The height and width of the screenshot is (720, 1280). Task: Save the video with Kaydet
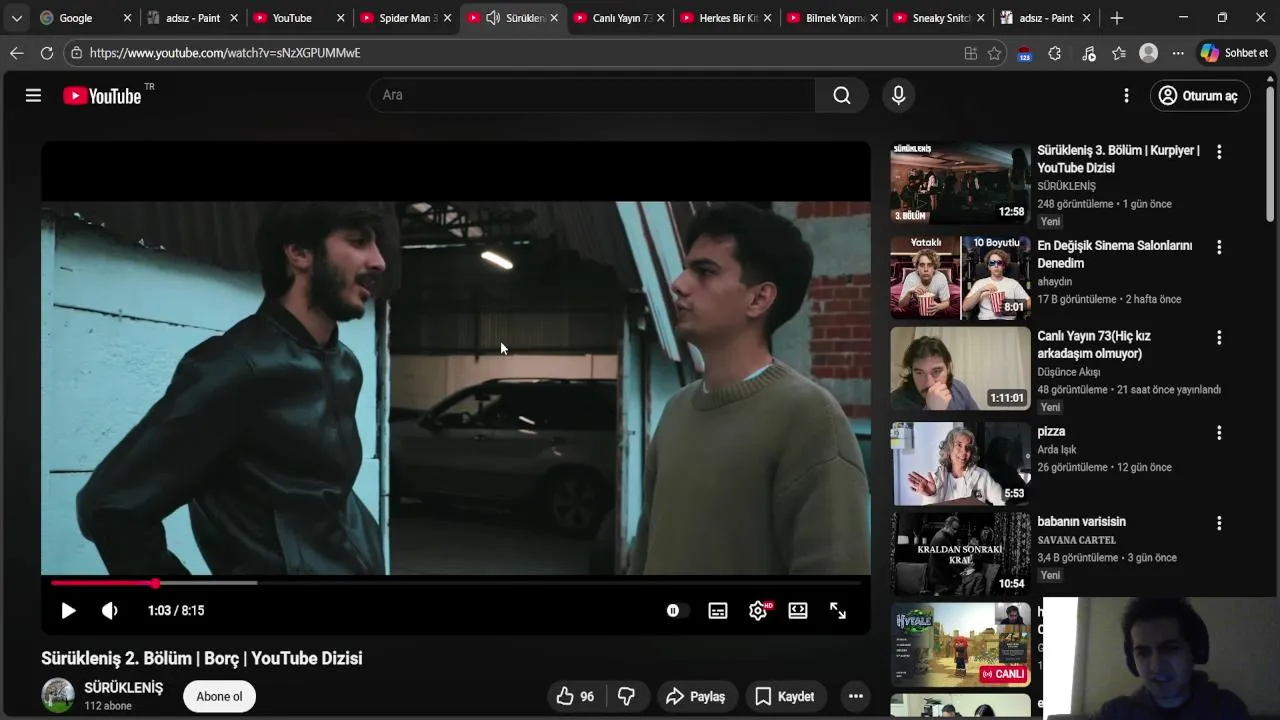point(785,696)
